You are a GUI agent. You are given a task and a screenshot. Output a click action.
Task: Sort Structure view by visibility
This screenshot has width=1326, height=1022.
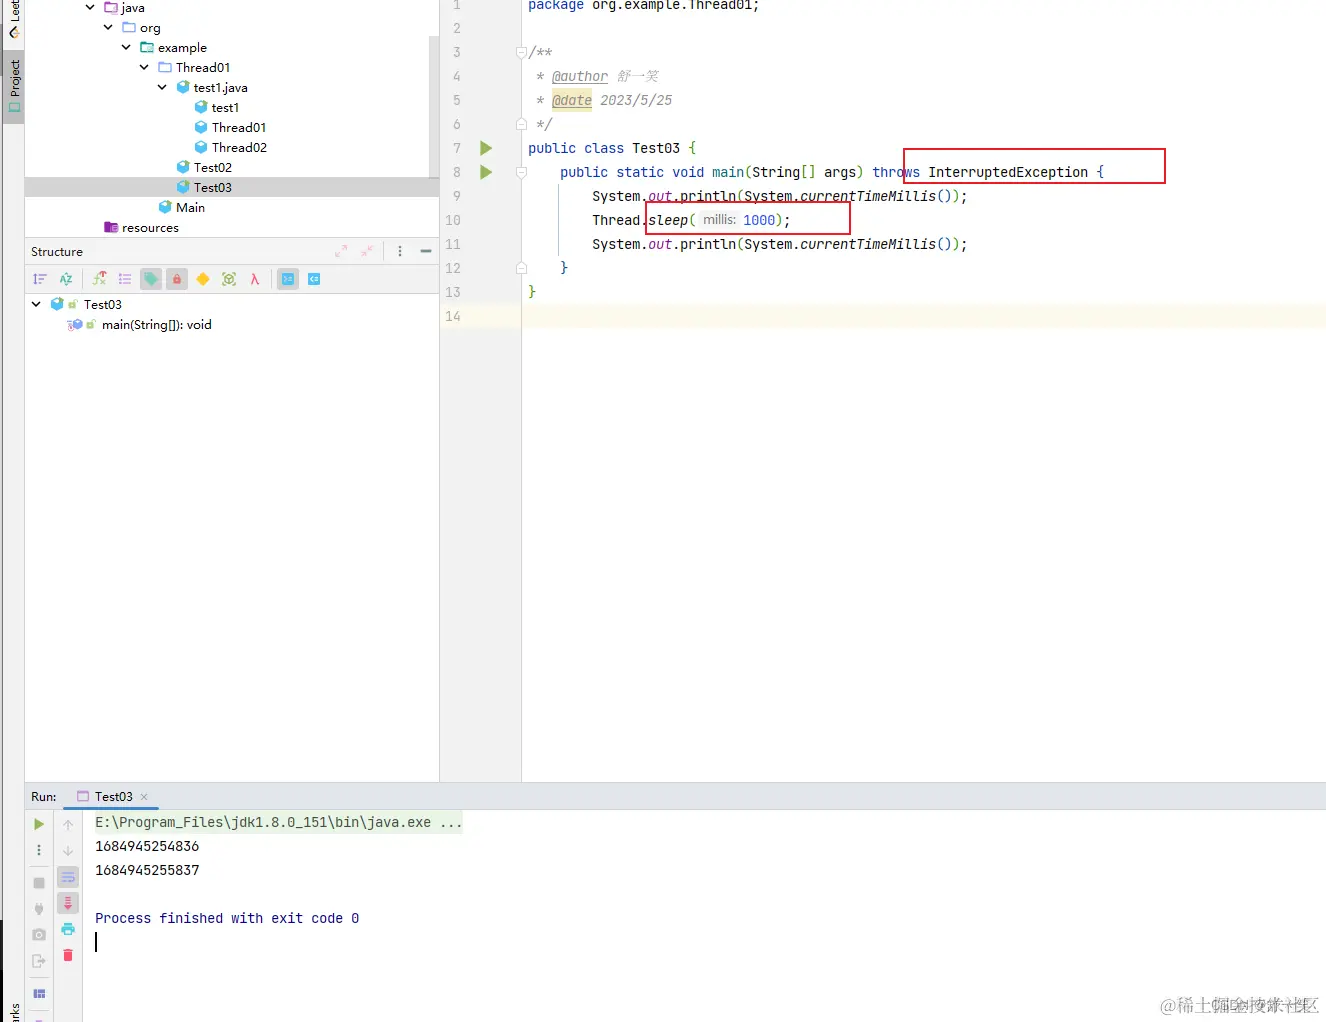[x=40, y=279]
